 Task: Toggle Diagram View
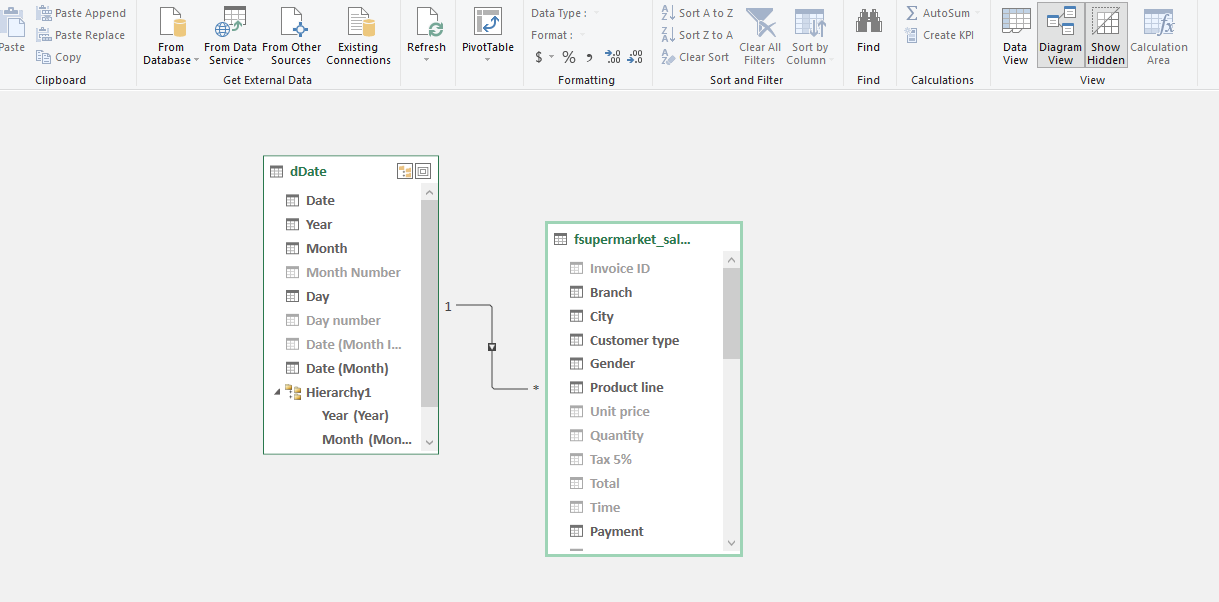click(1060, 36)
